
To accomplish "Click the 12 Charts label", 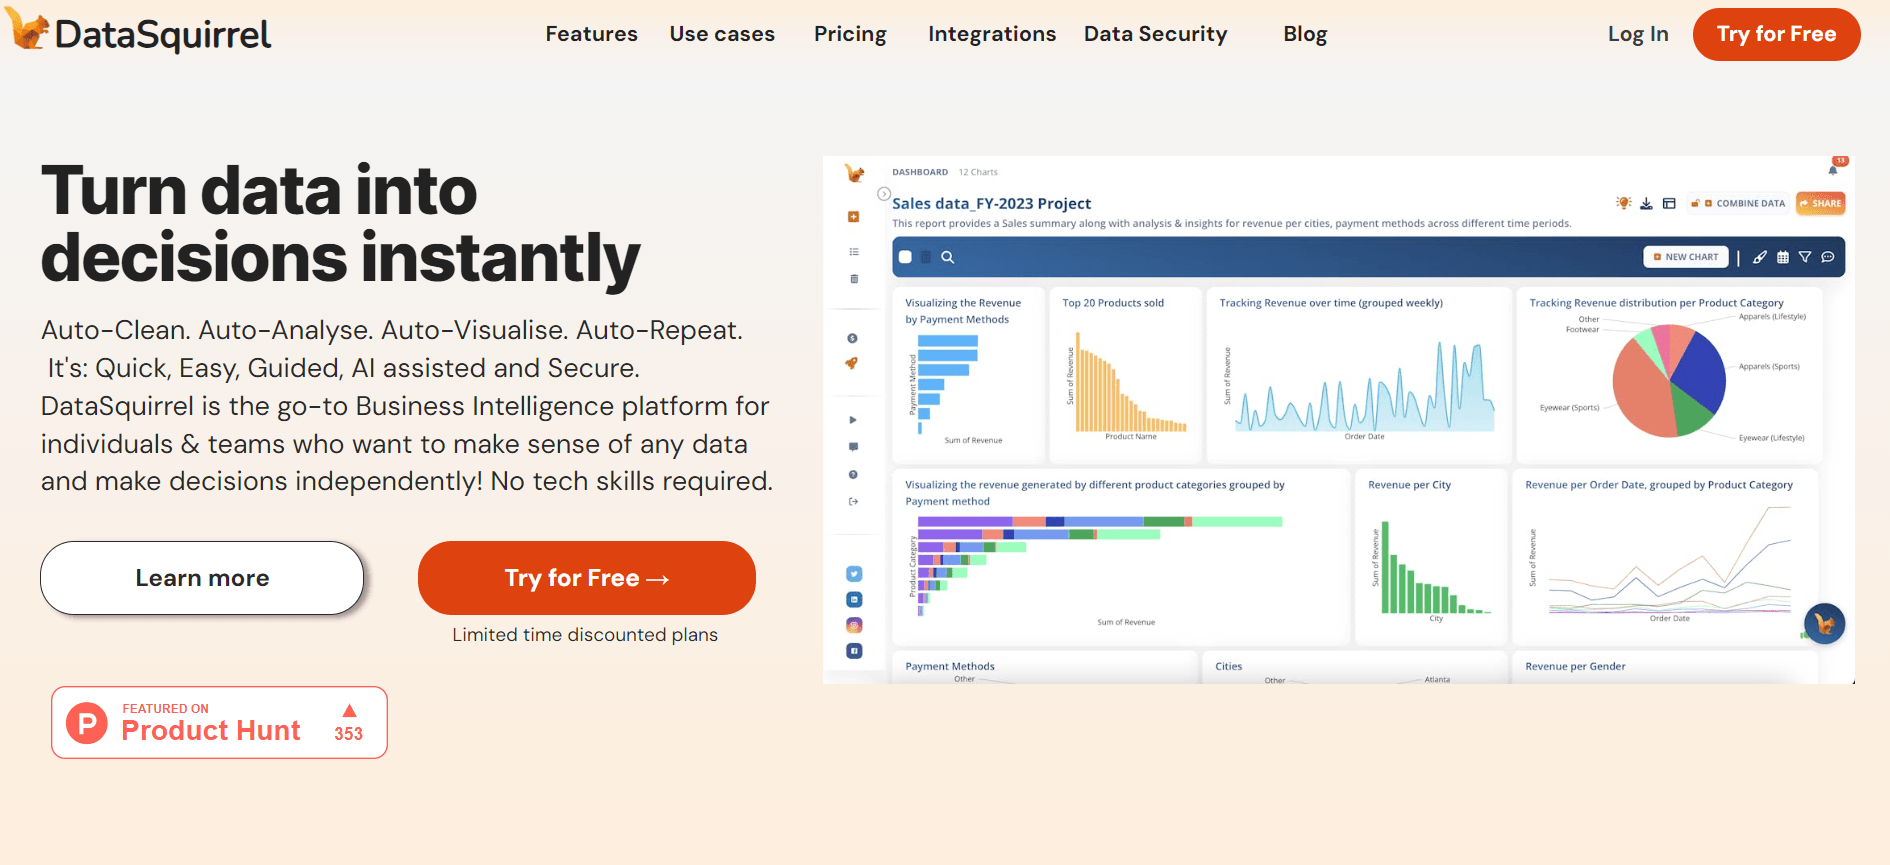I will tap(978, 172).
